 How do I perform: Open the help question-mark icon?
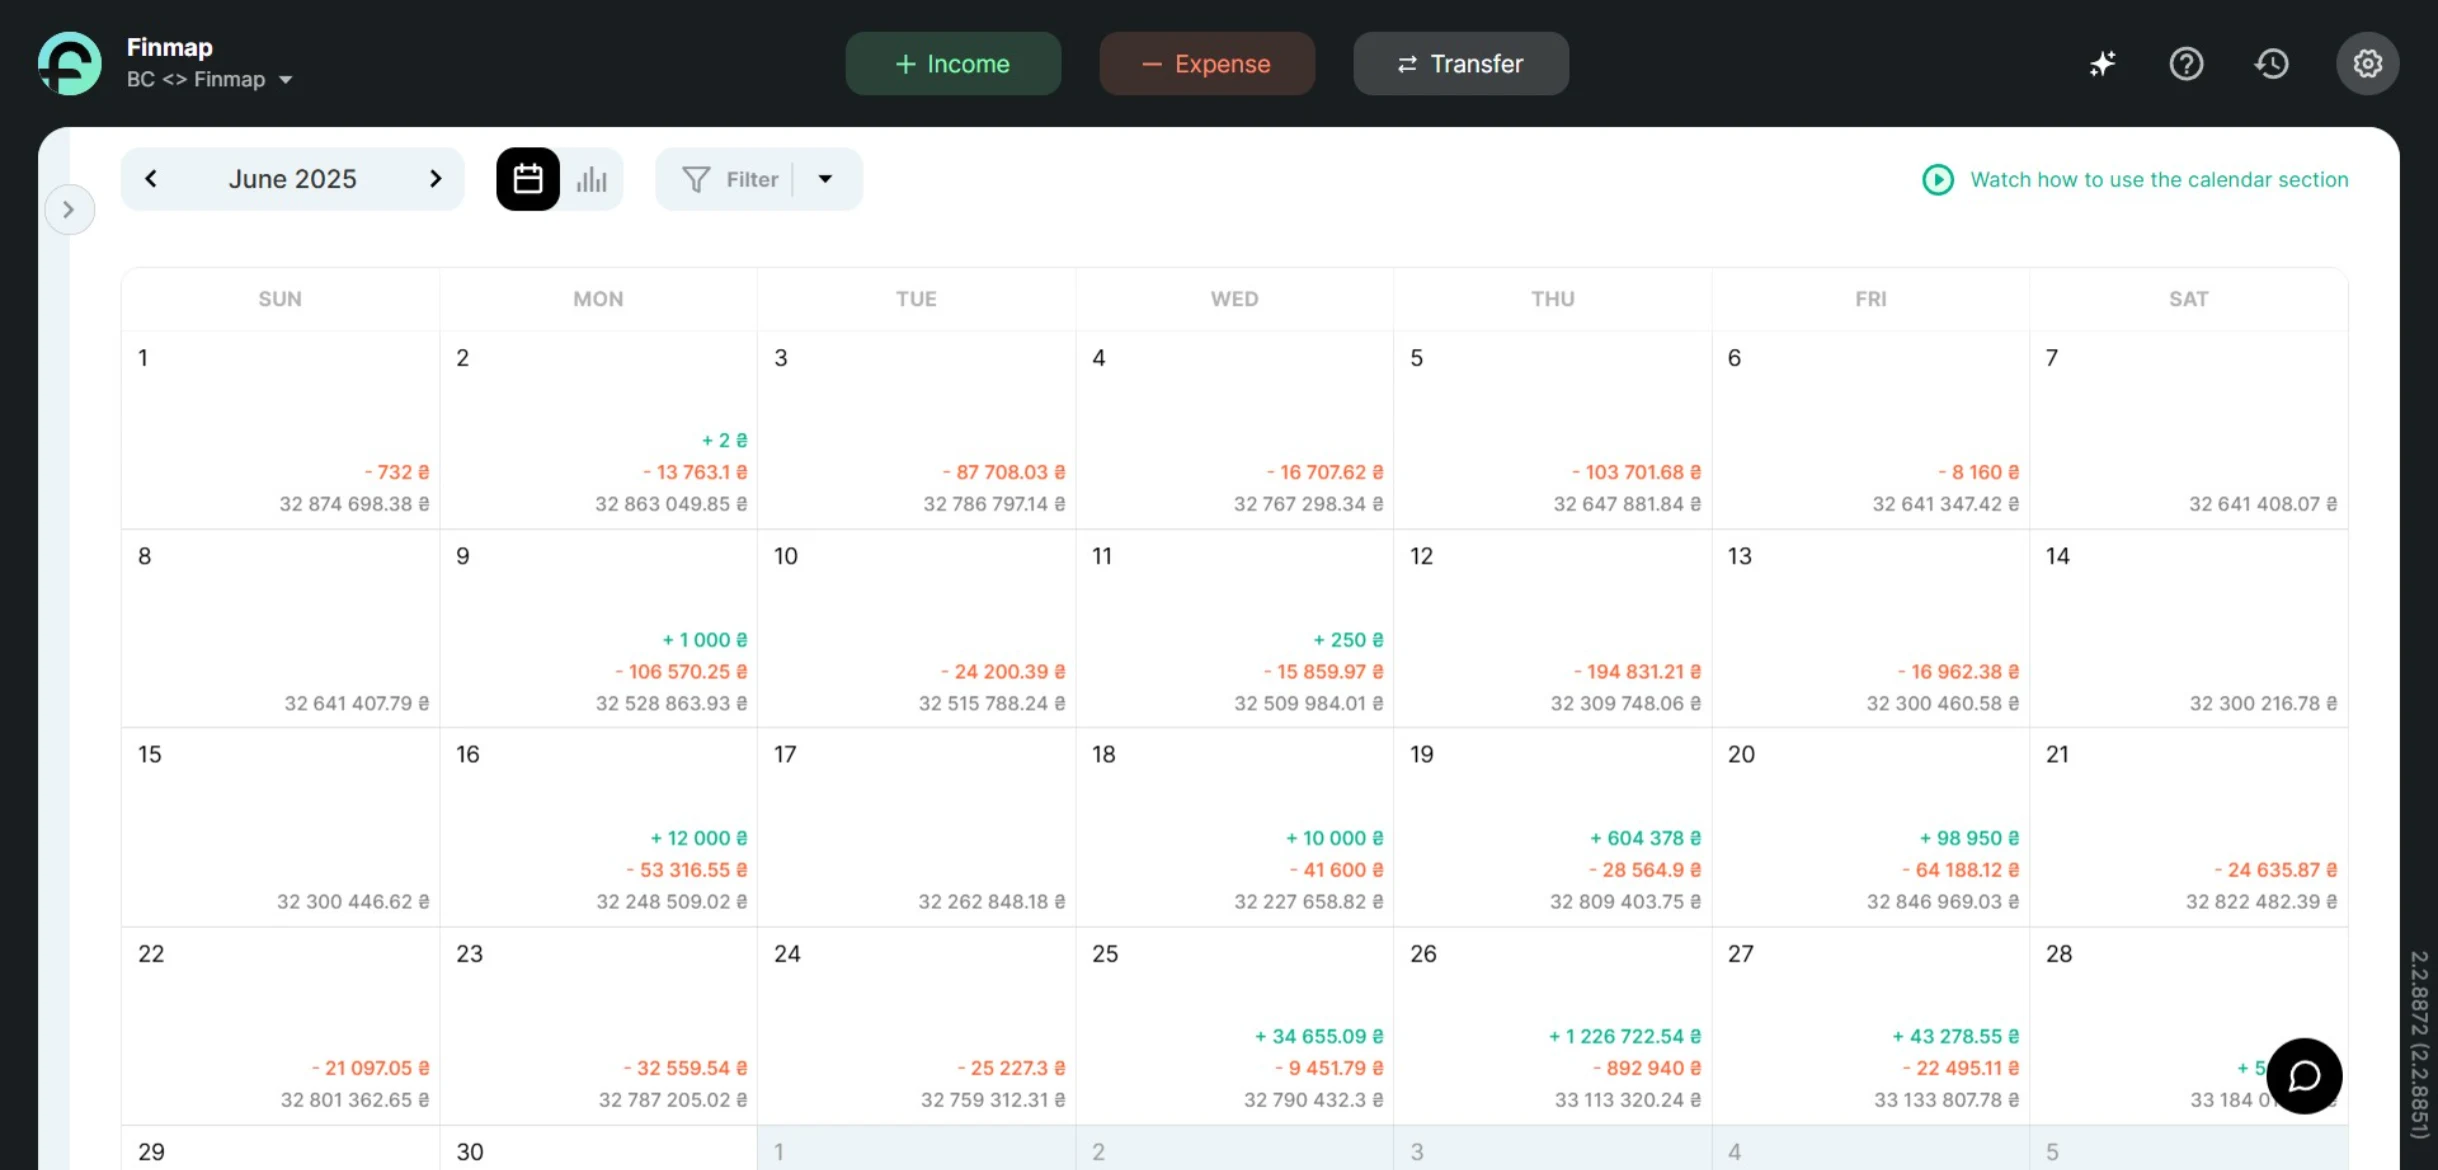2187,63
